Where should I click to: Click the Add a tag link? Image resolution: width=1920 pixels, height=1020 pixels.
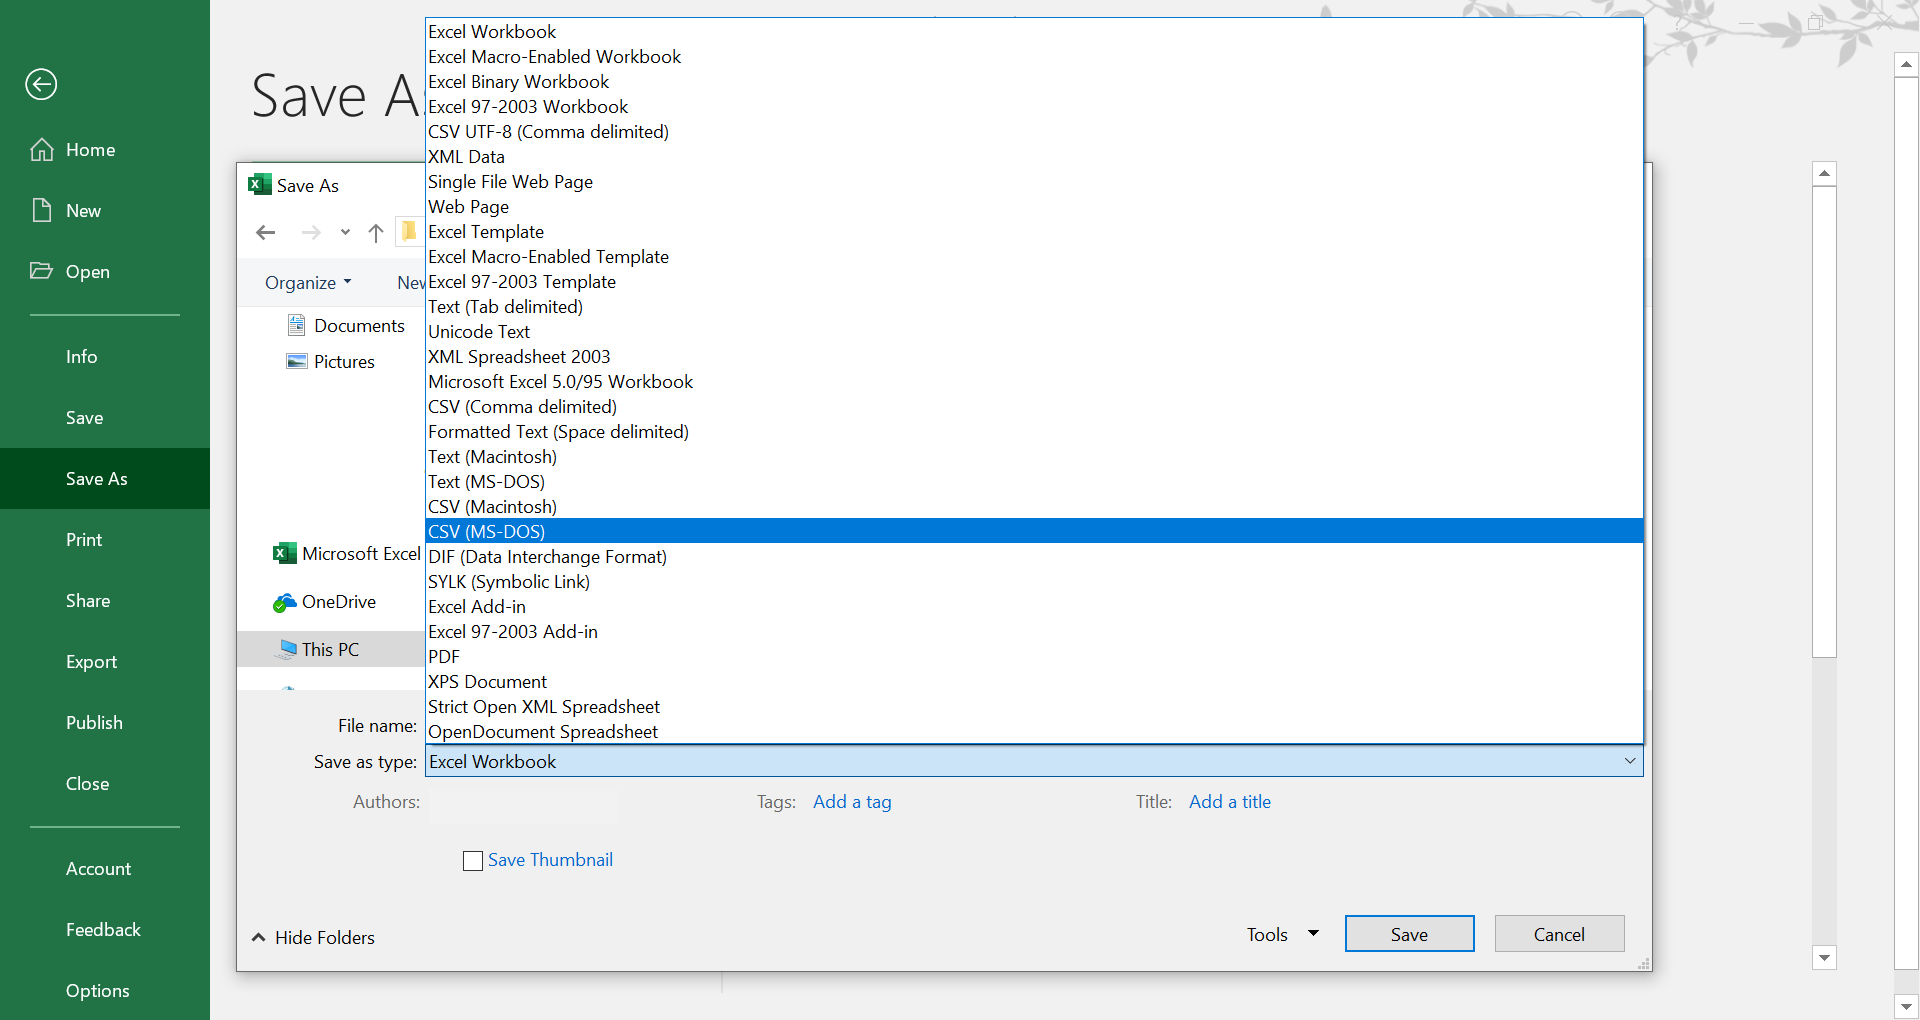click(852, 802)
